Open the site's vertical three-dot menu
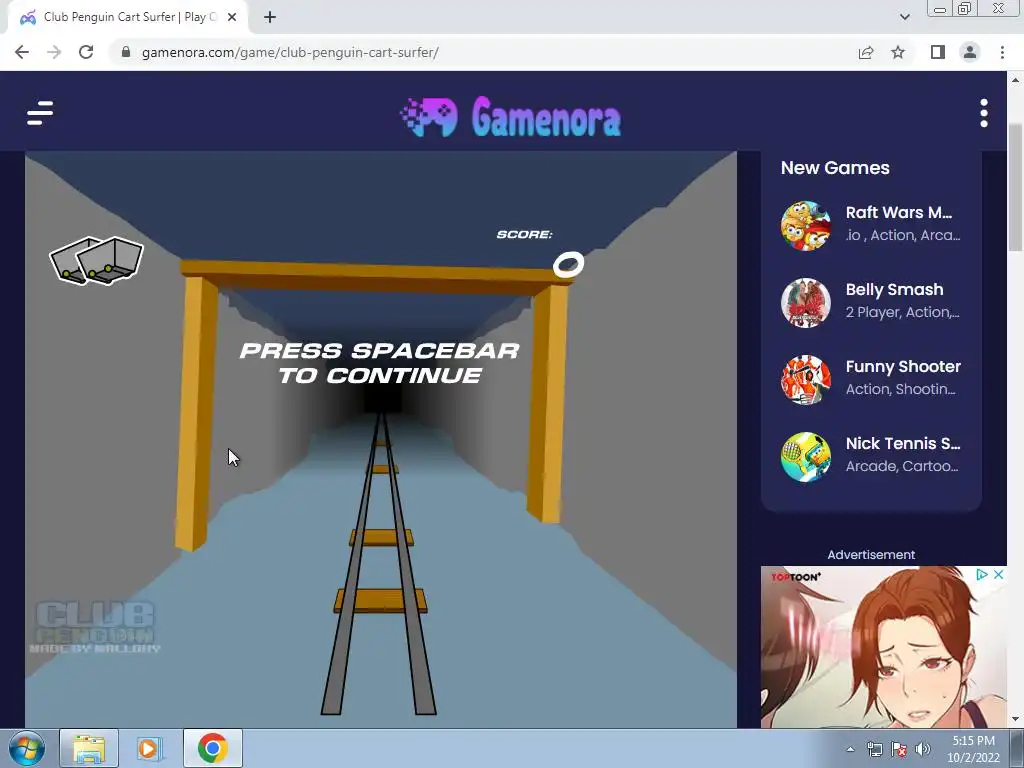 point(984,113)
